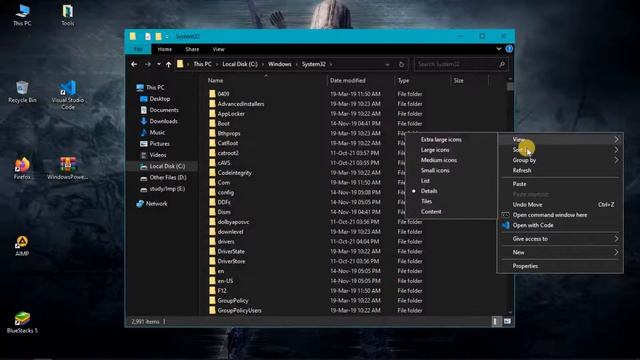640x360 pixels.
Task: Open recent locations dropdown arrow
Action: [159, 64]
